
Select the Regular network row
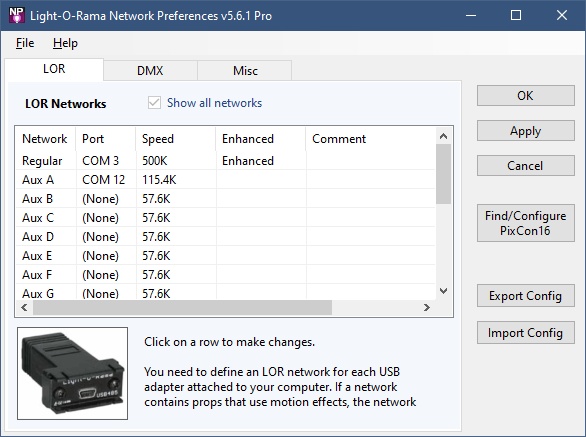(x=226, y=161)
